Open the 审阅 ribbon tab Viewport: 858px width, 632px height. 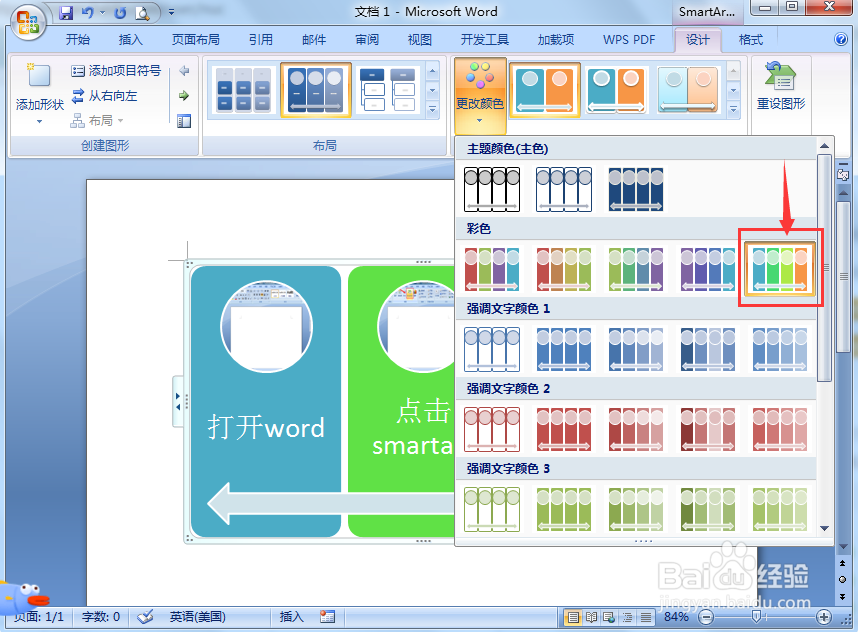click(367, 39)
